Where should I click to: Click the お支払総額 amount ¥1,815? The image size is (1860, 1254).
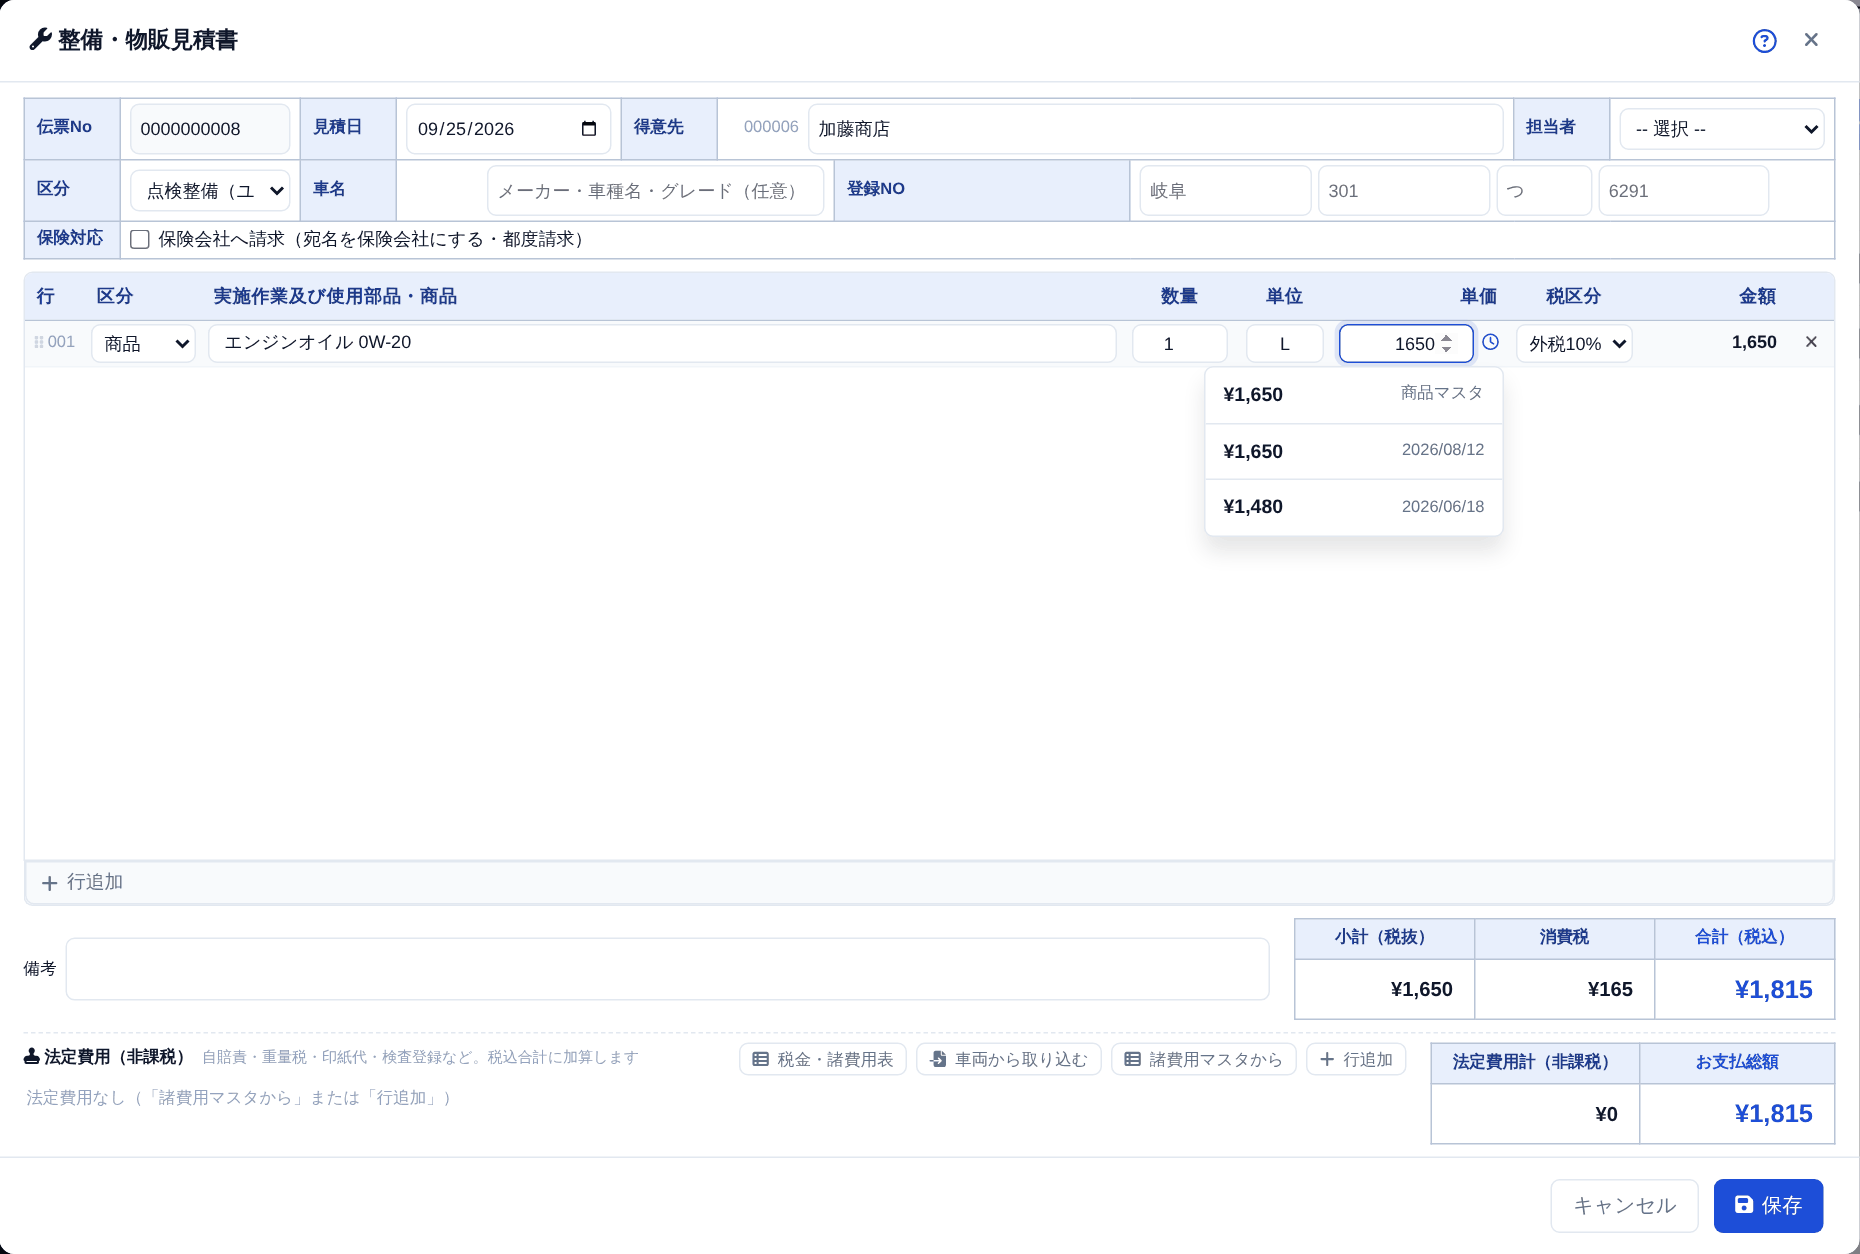(1773, 1113)
